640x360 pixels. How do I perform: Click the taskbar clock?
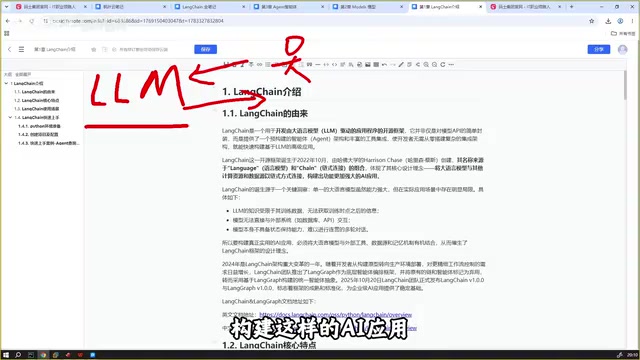click(x=632, y=355)
